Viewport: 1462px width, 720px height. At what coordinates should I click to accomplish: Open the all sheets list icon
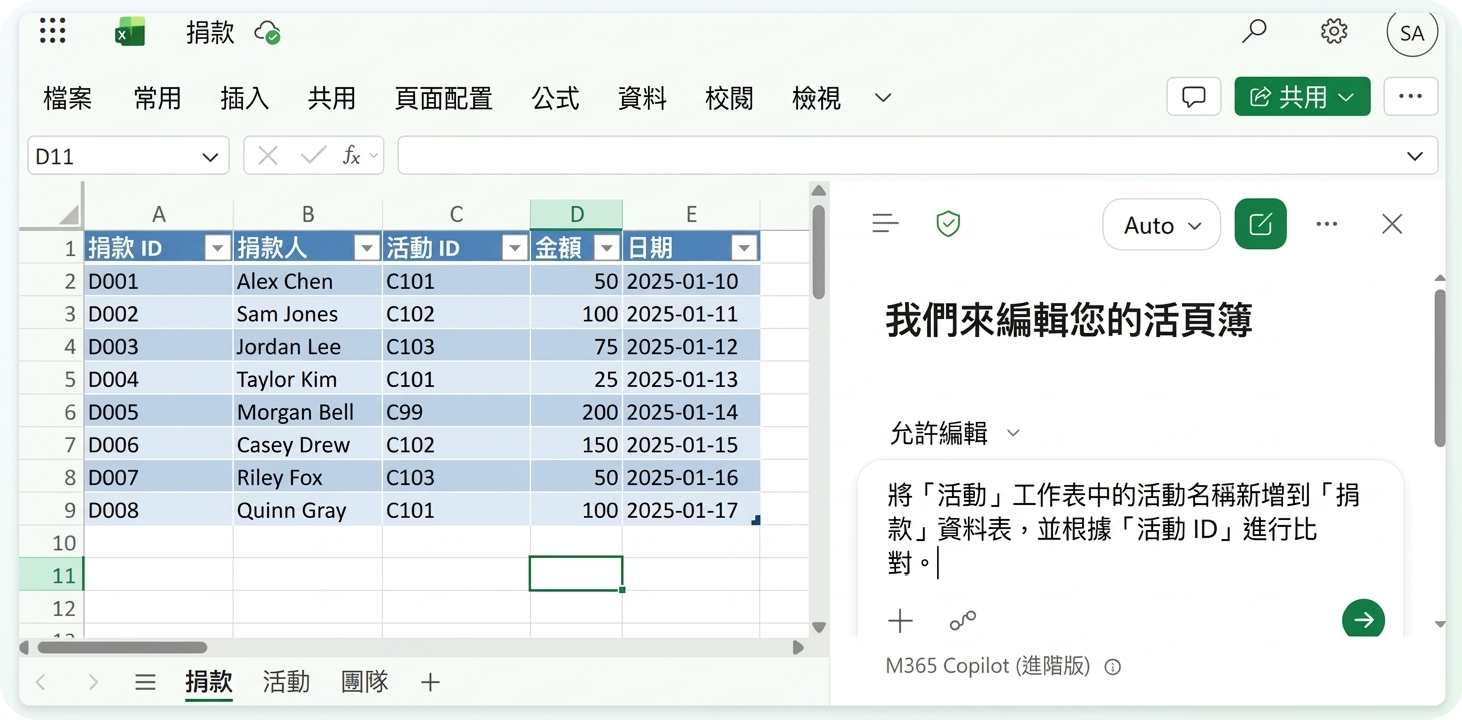[x=145, y=683]
